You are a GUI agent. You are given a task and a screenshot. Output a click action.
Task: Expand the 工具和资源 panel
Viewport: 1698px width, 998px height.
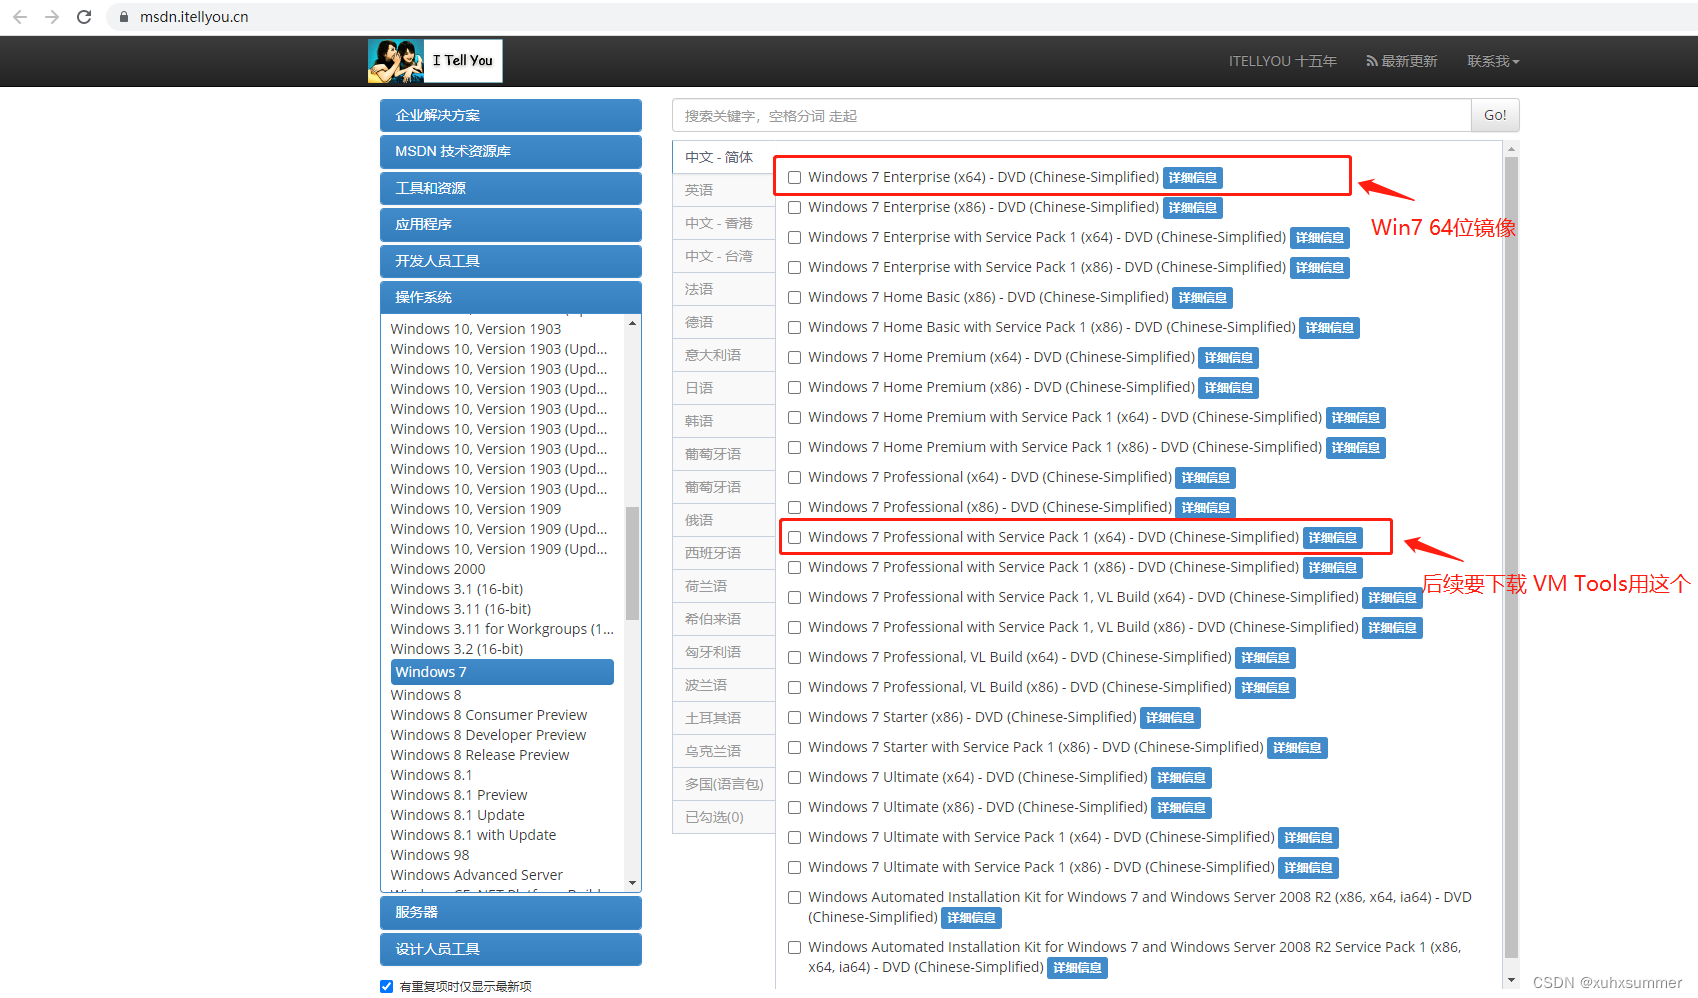point(511,188)
